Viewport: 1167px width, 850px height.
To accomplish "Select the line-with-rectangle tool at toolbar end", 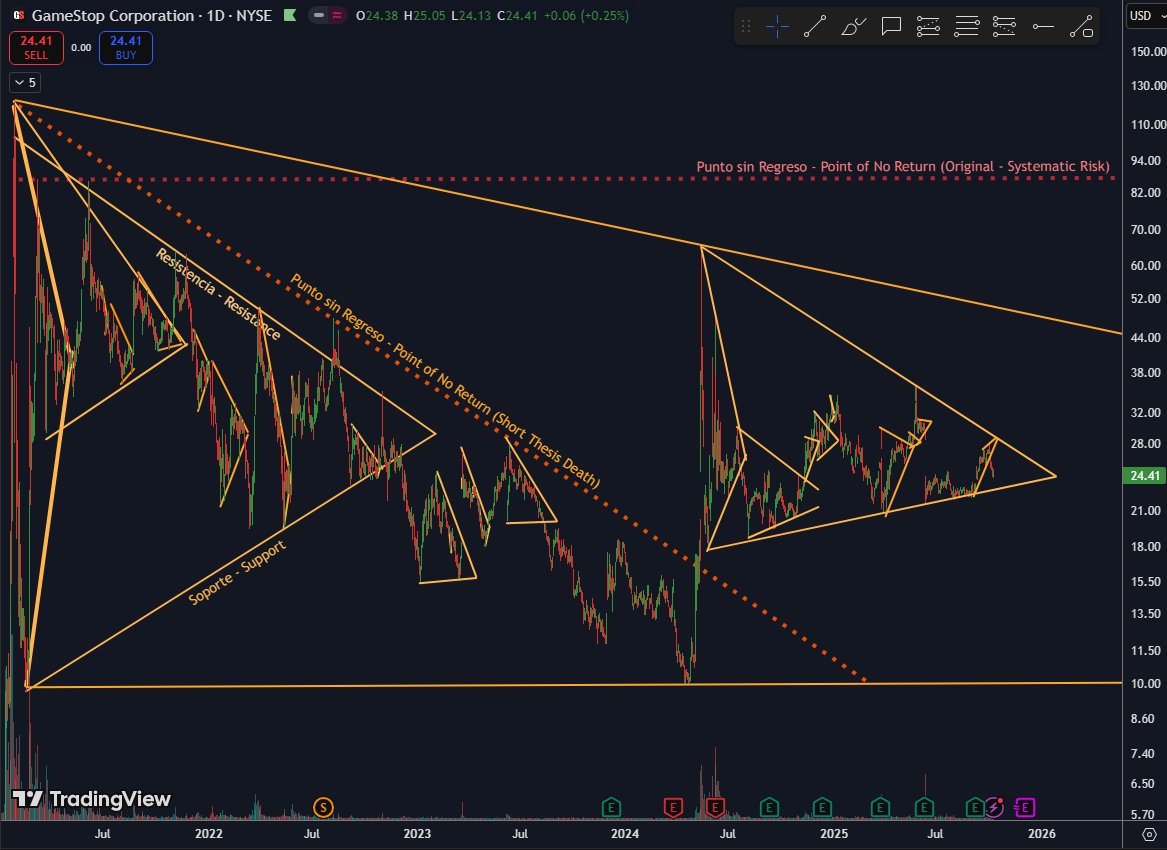I will pyautogui.click(x=1081, y=27).
